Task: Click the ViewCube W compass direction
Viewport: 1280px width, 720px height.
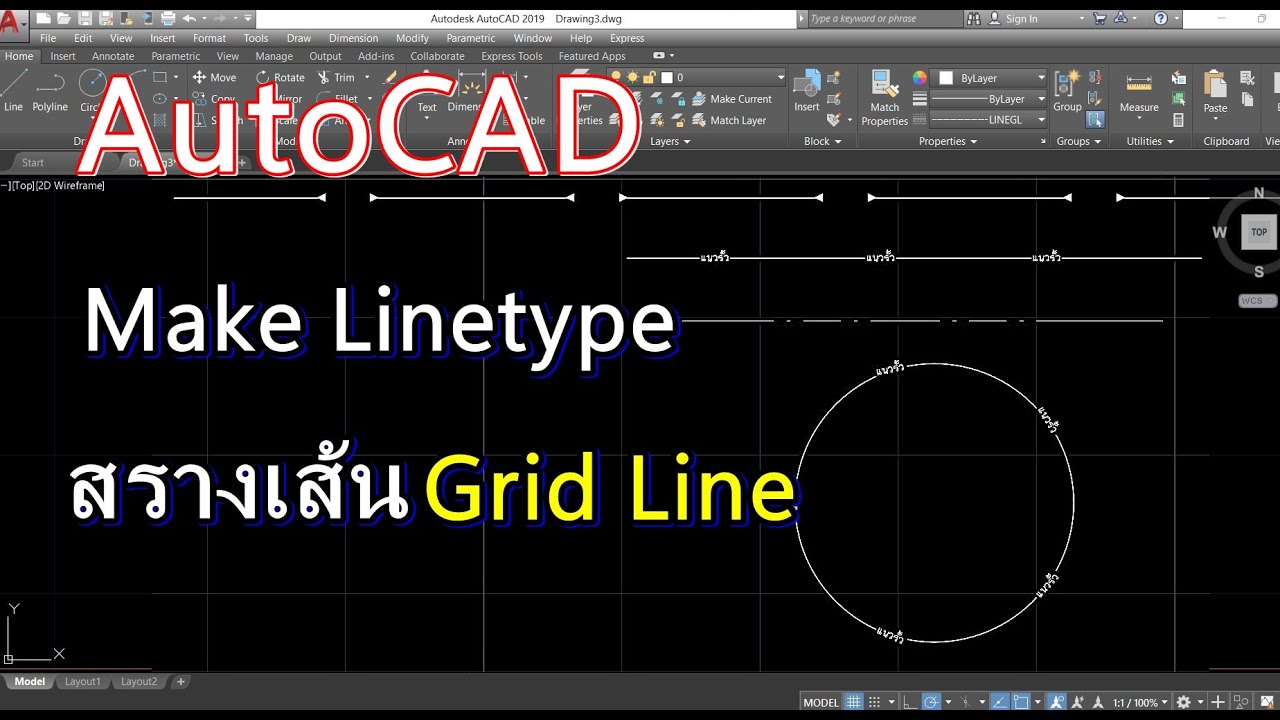Action: click(1220, 233)
